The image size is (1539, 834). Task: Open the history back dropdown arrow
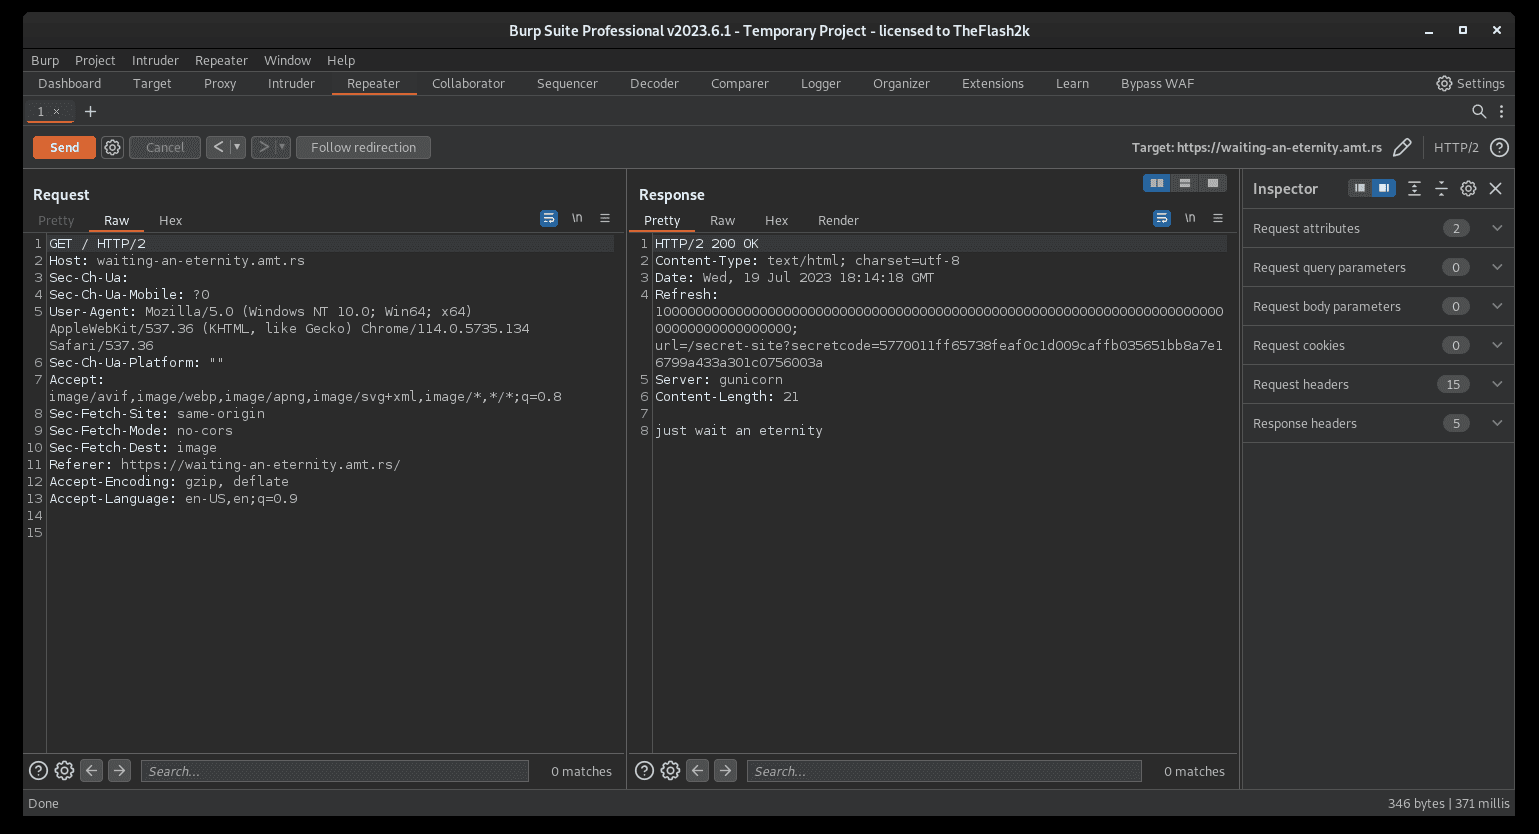click(x=238, y=147)
